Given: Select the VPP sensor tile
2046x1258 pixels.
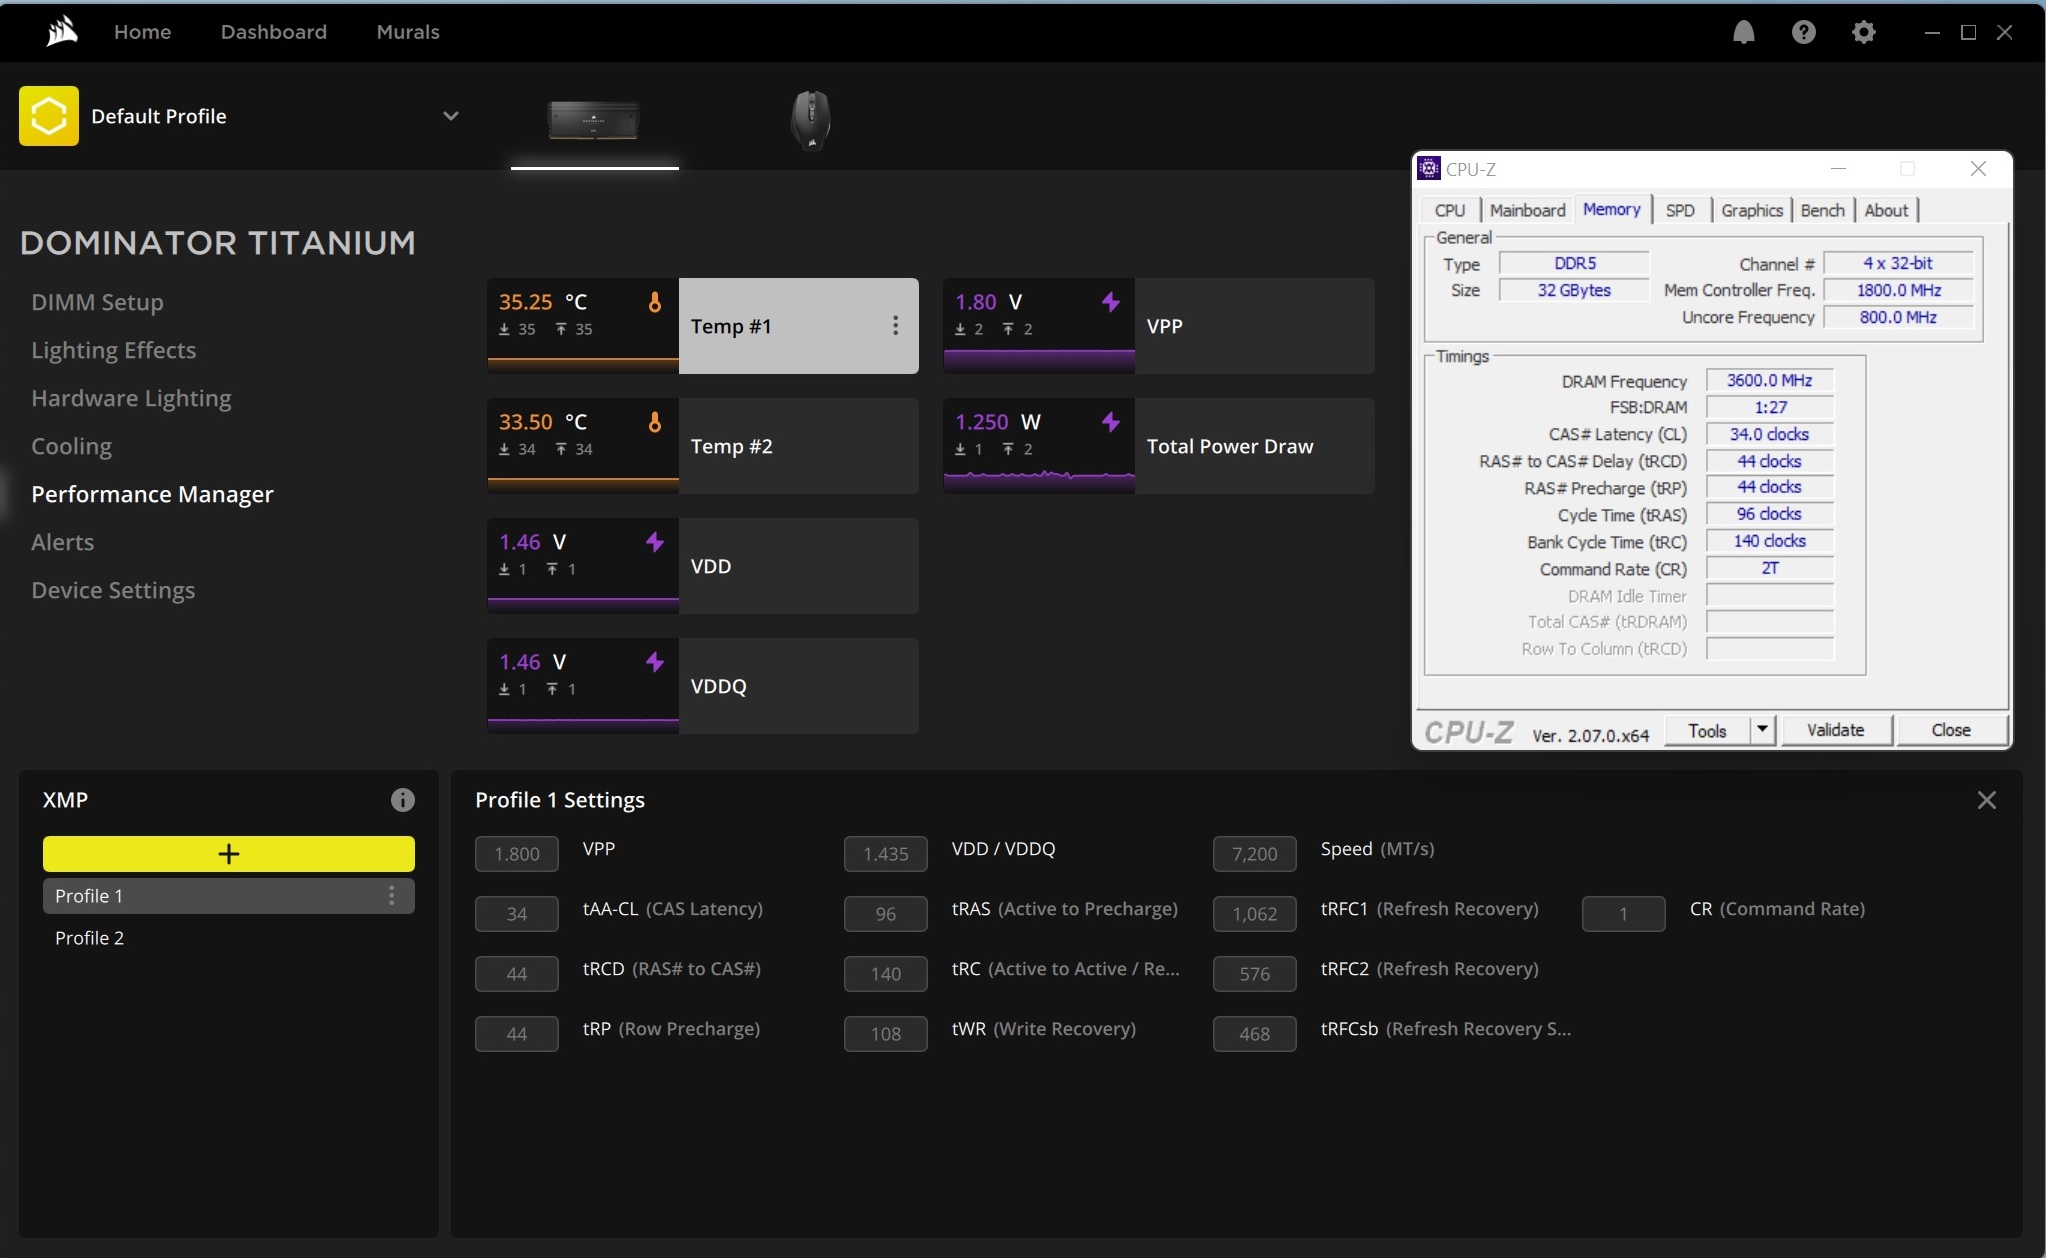Looking at the screenshot, I should coord(1159,326).
